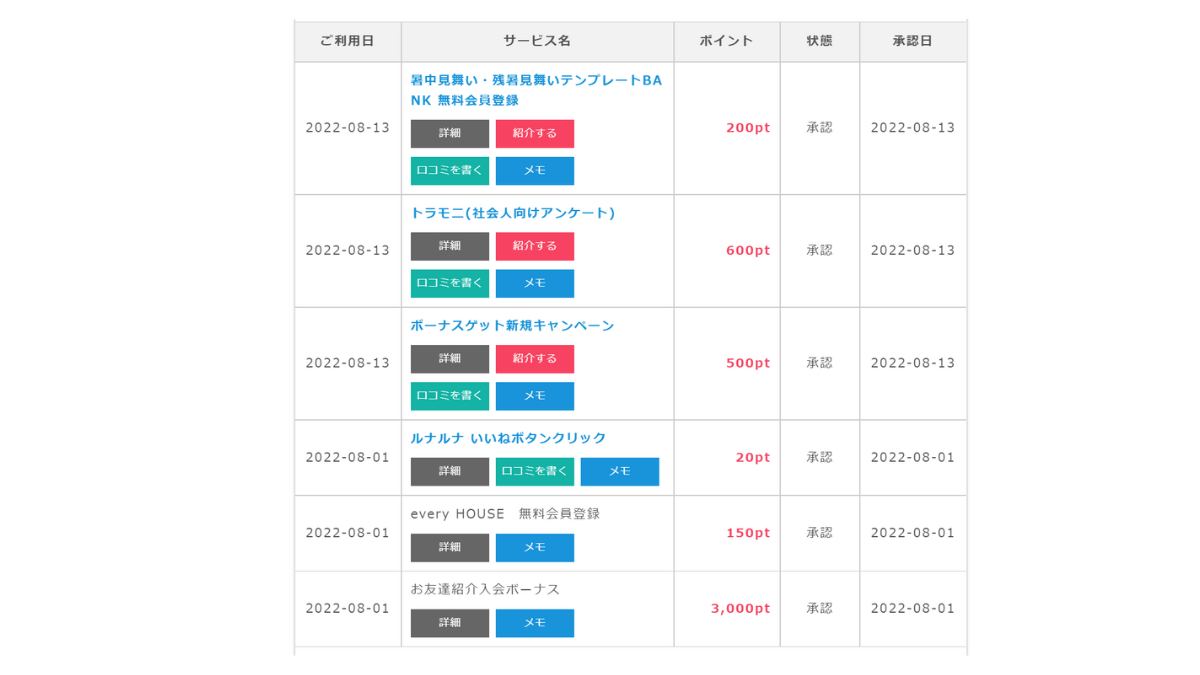Screen dimensions: 1200x675
Task: Select the 200pt points value
Action: point(748,128)
